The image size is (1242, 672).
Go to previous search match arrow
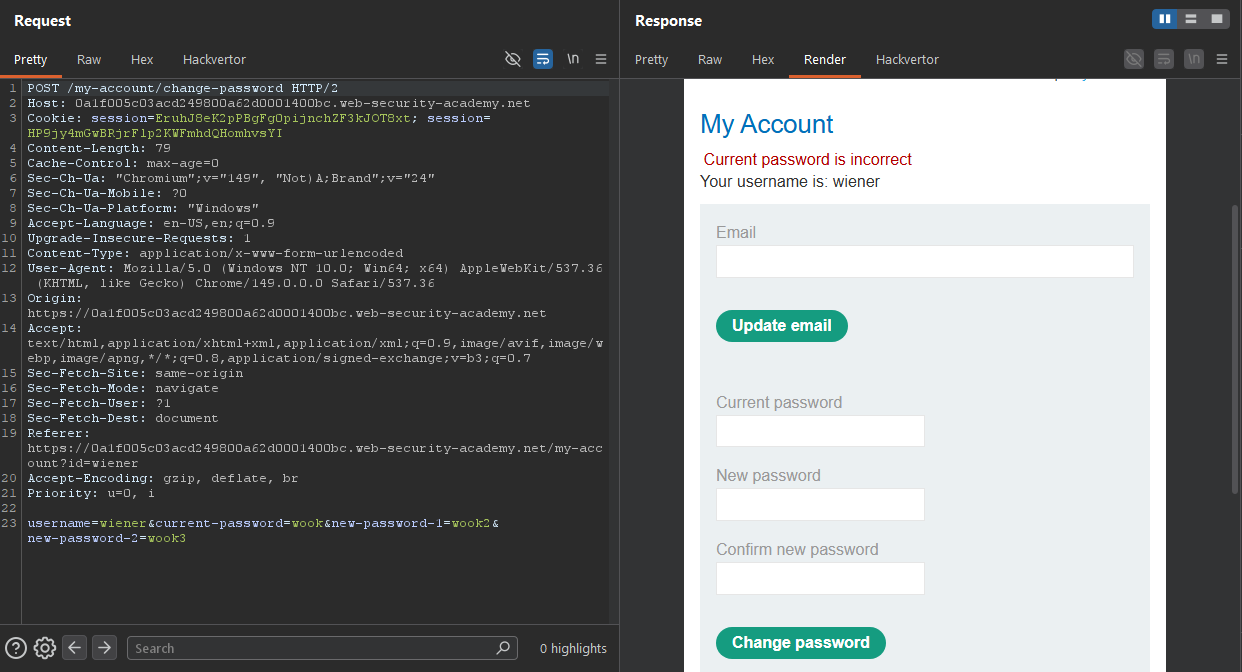(74, 648)
